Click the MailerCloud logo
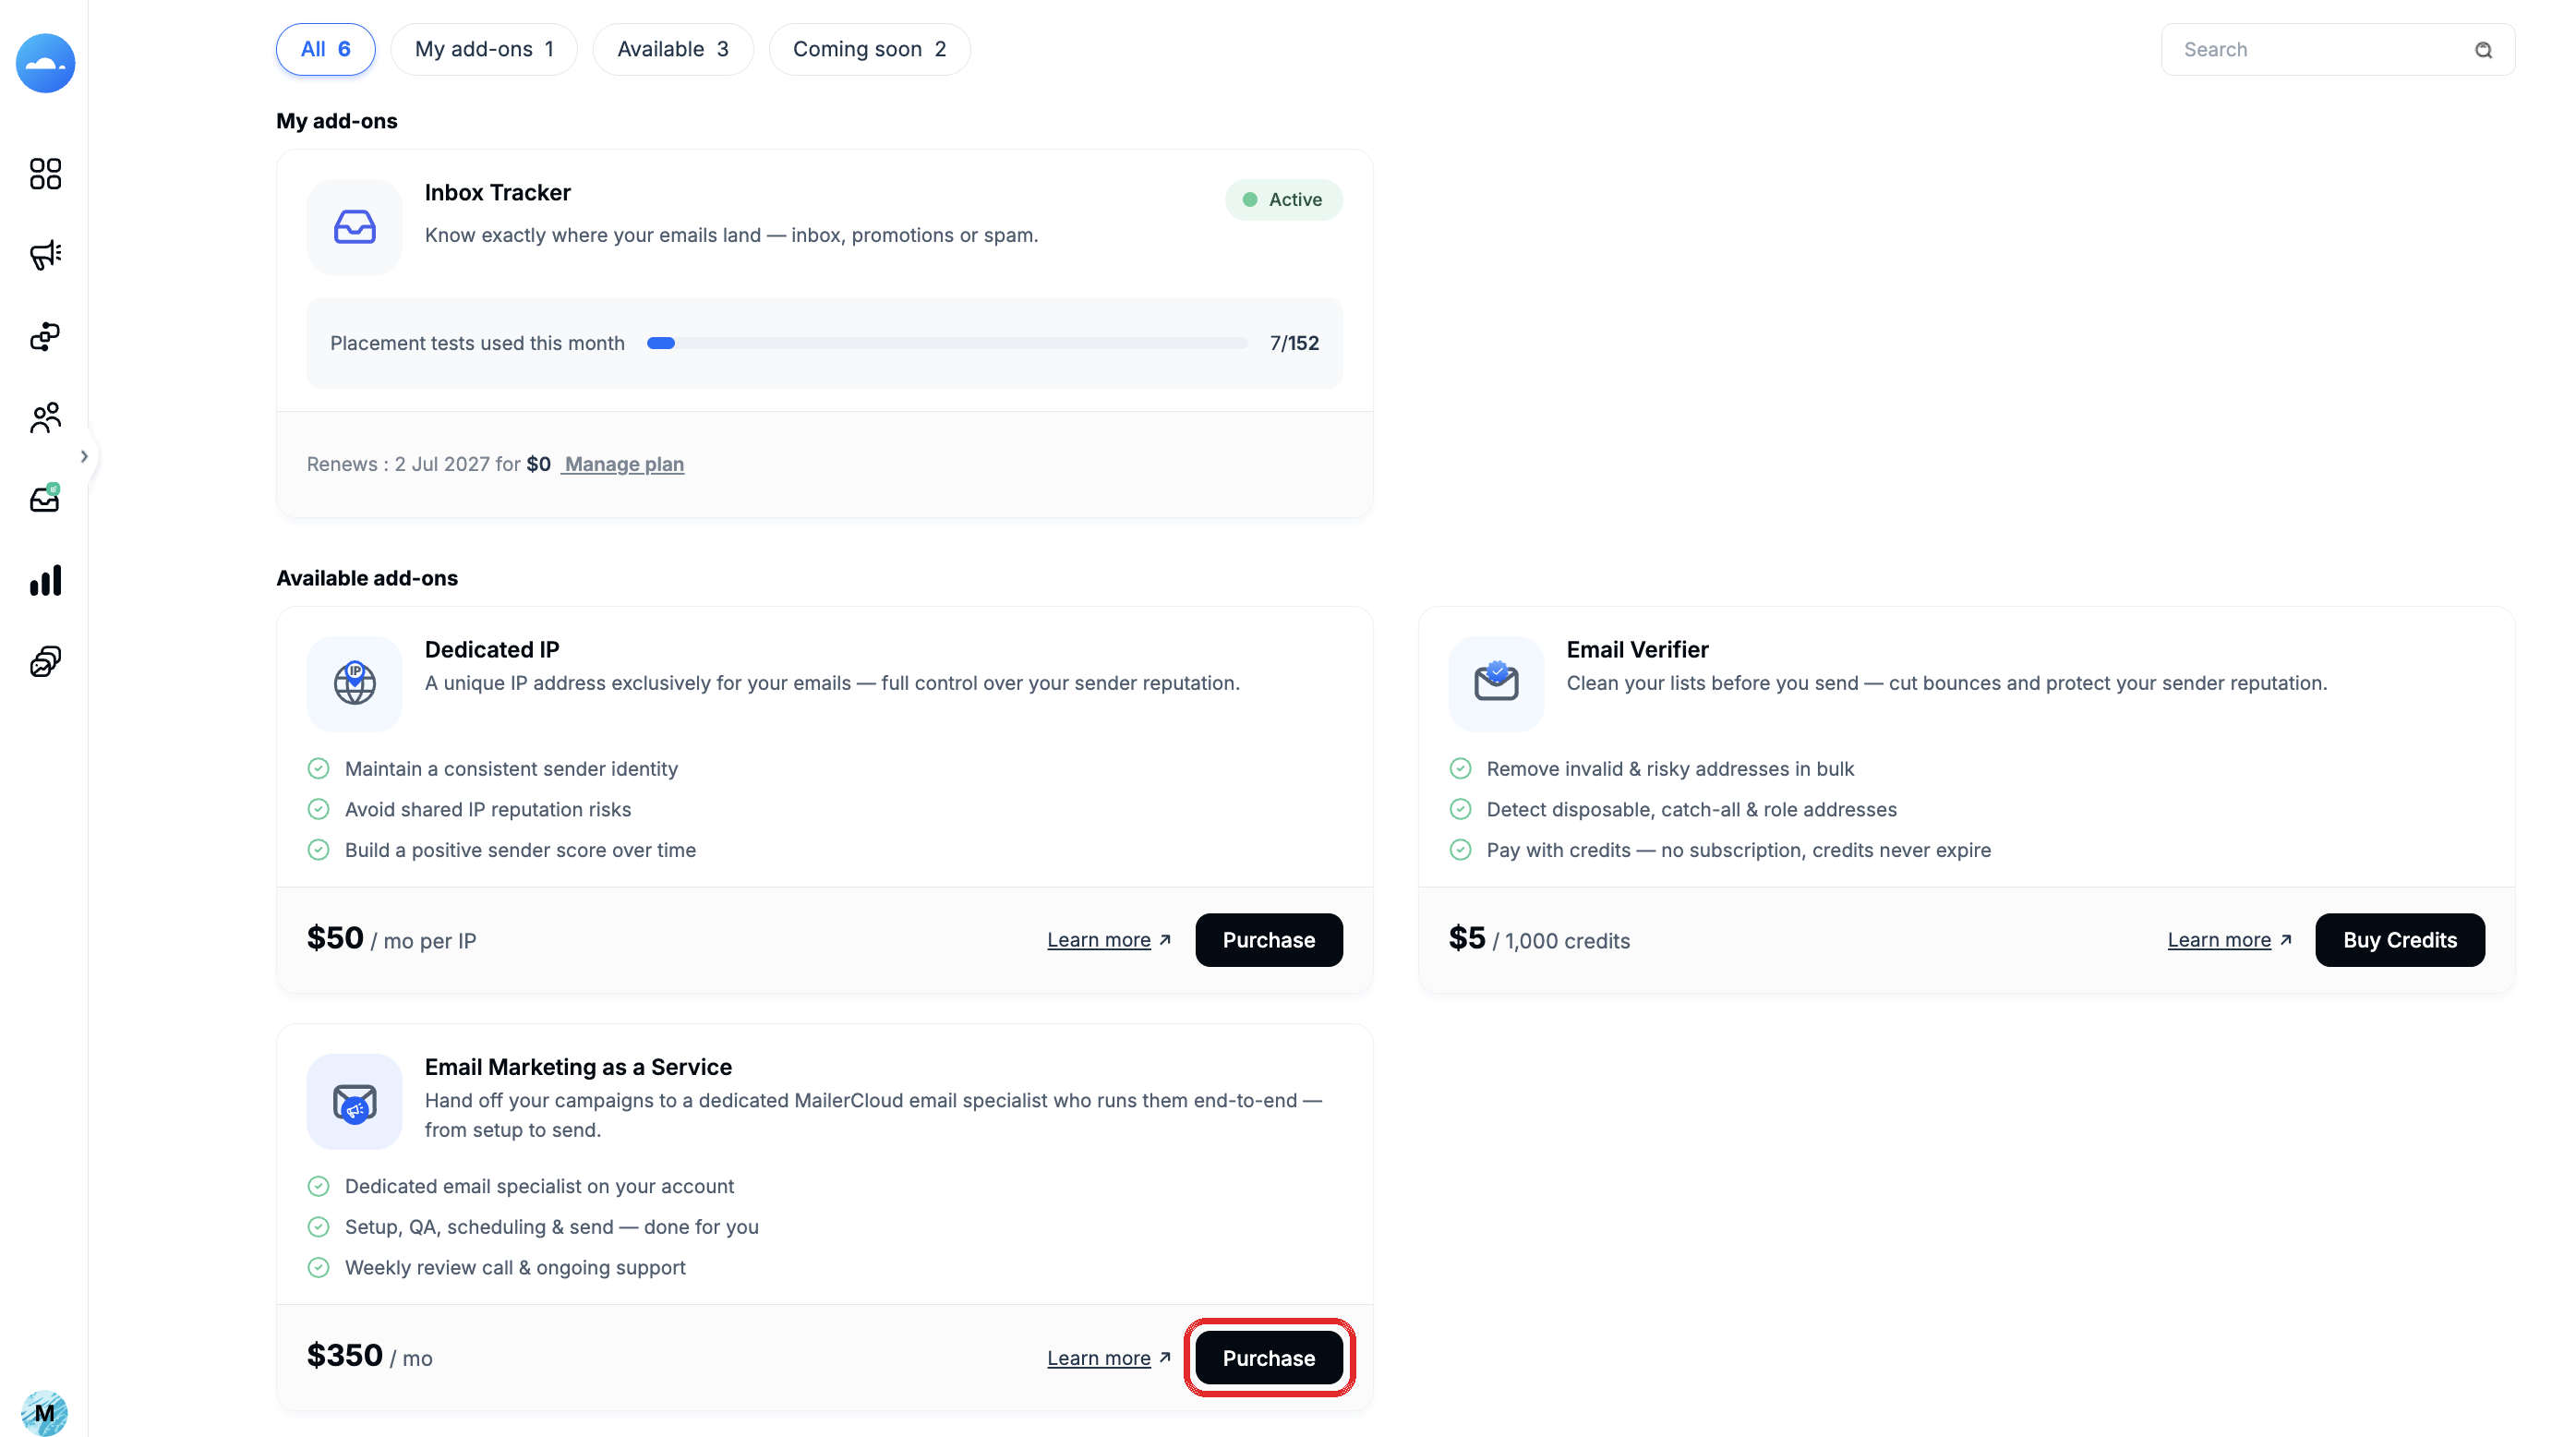The height and width of the screenshot is (1437, 2576). coord(45,63)
